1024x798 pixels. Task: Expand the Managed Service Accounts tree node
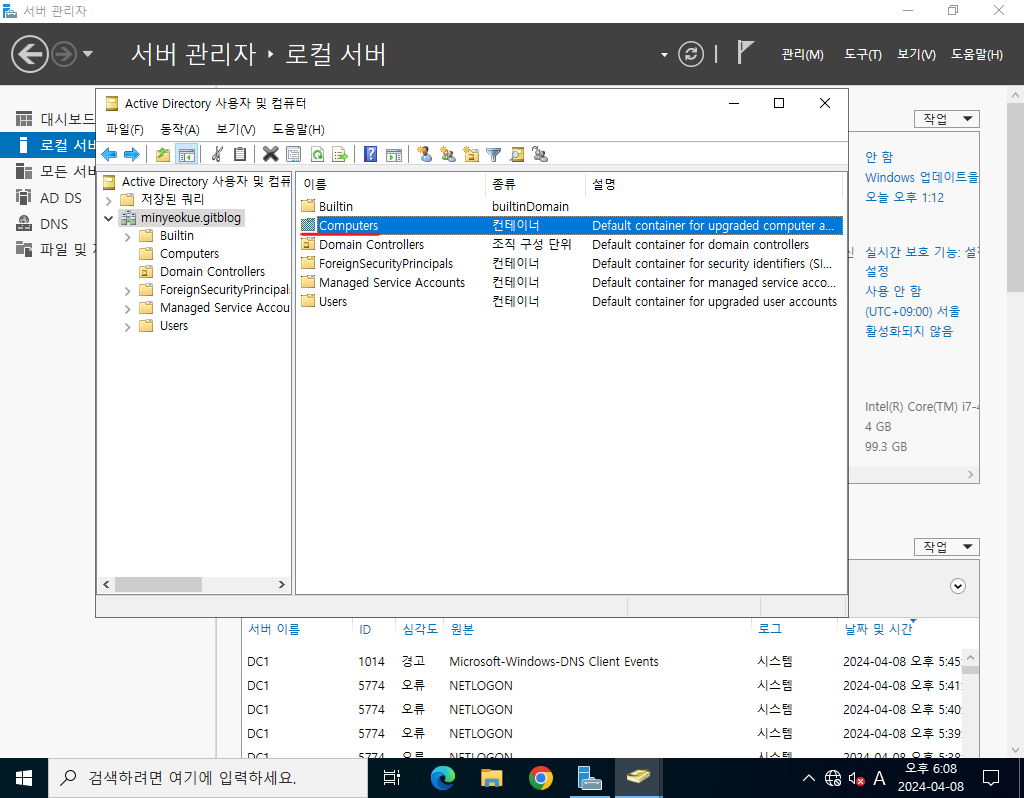[127, 309]
